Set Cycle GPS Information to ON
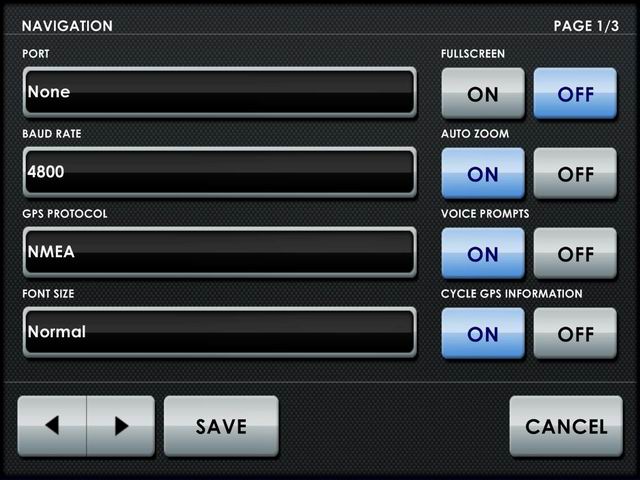This screenshot has width=640, height=480. (483, 333)
